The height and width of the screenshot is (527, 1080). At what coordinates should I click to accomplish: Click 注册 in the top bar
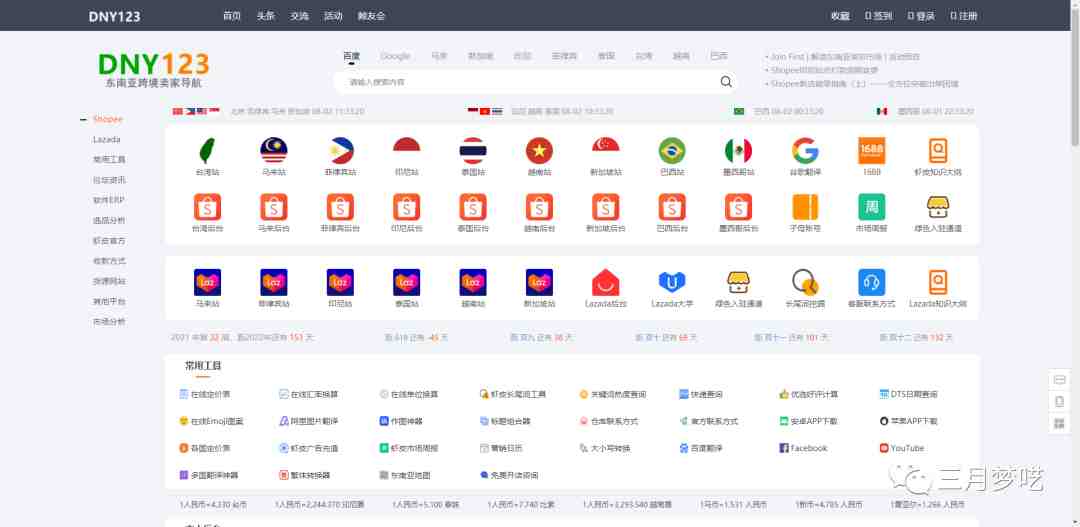[964, 16]
